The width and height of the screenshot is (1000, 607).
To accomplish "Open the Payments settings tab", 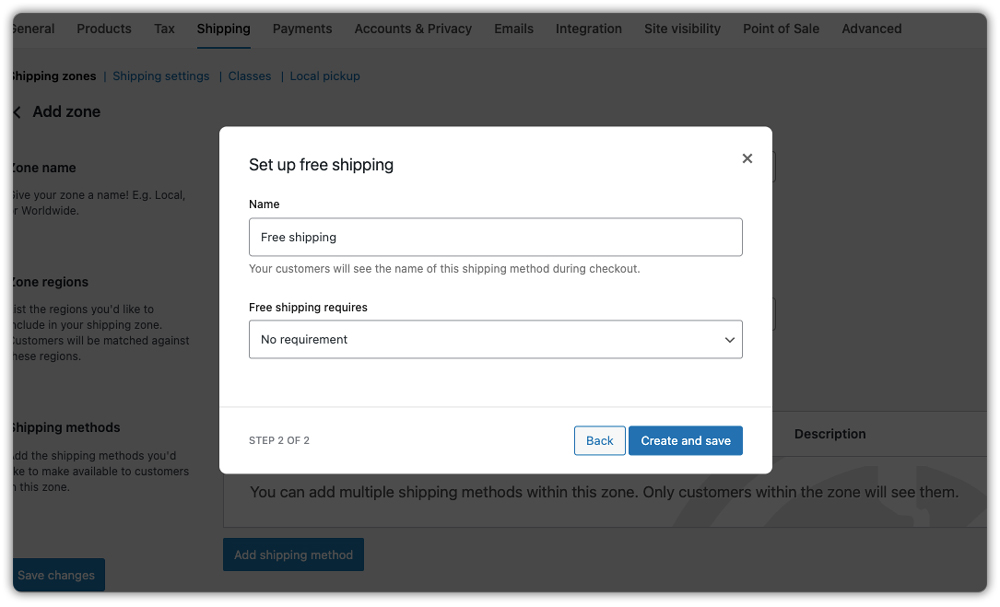I will (302, 29).
